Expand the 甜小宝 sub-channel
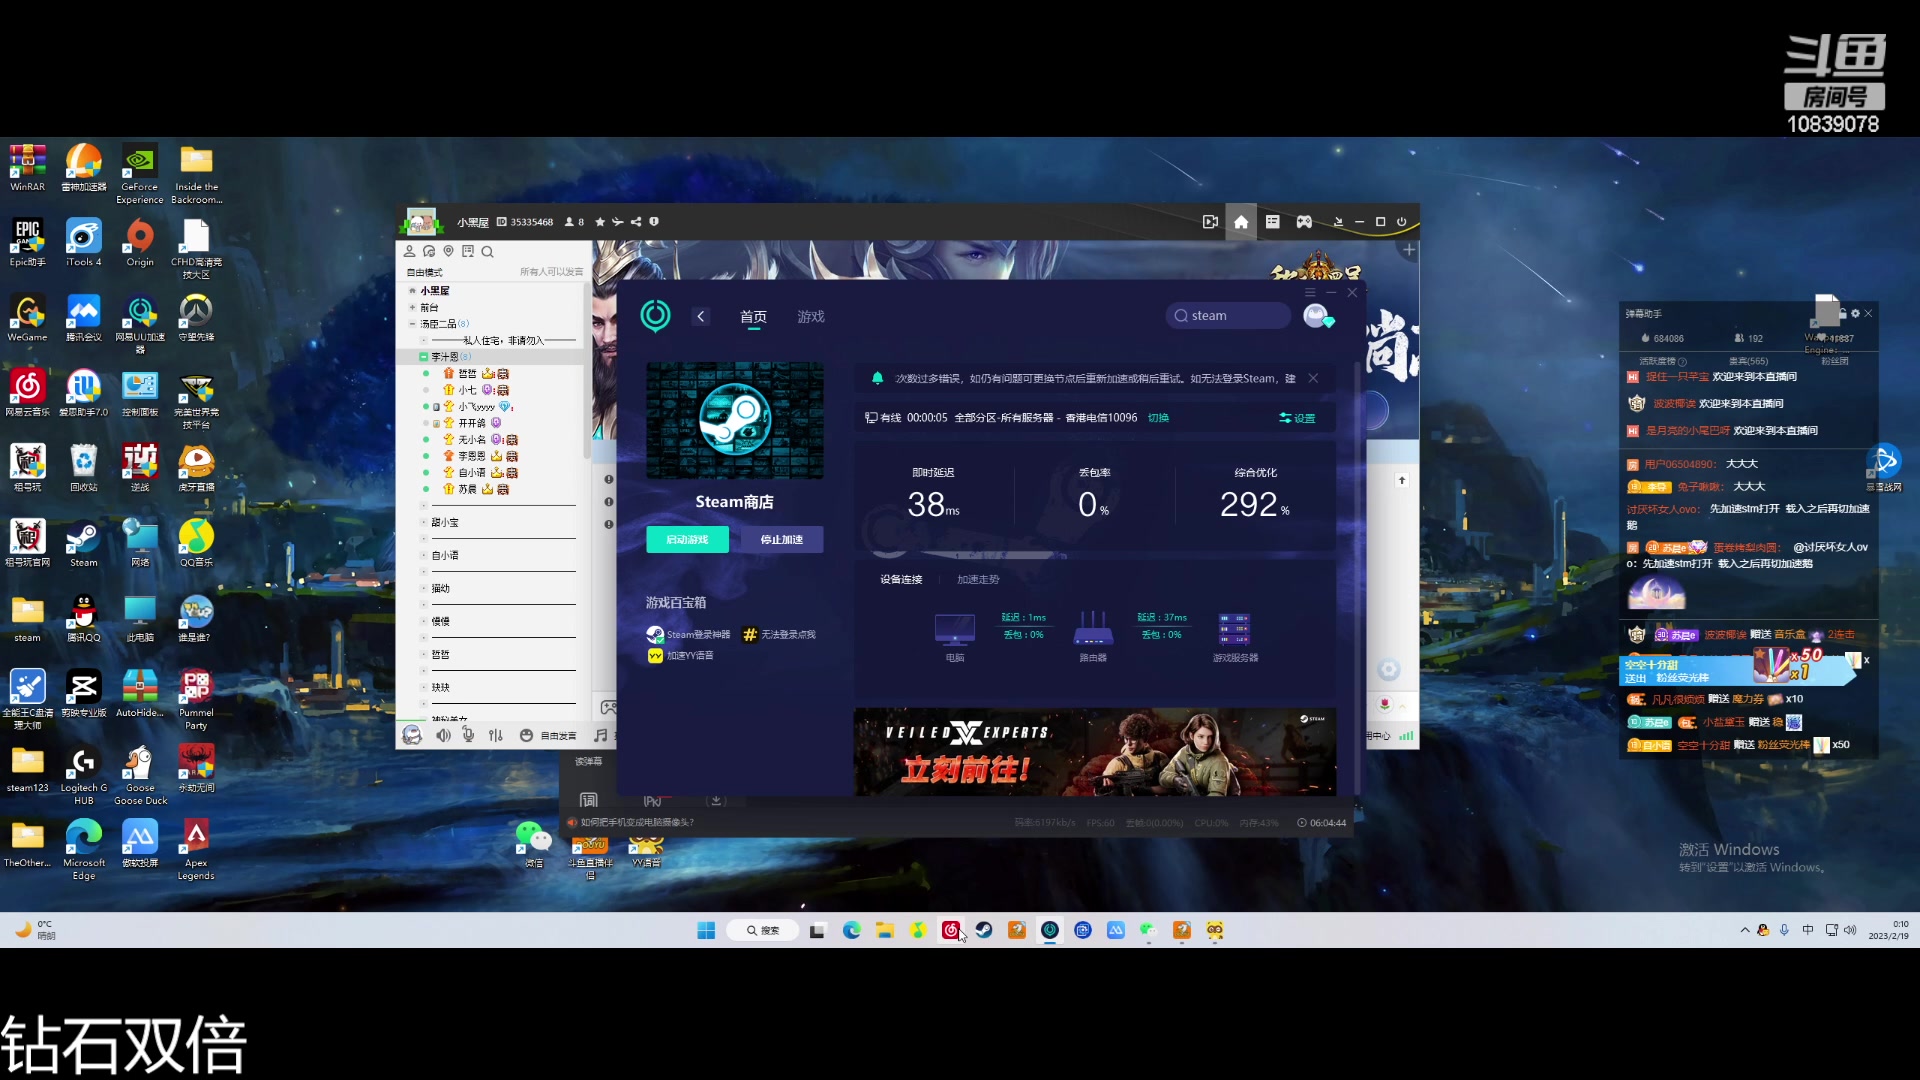Screen dimensions: 1920x1080 click(x=424, y=523)
